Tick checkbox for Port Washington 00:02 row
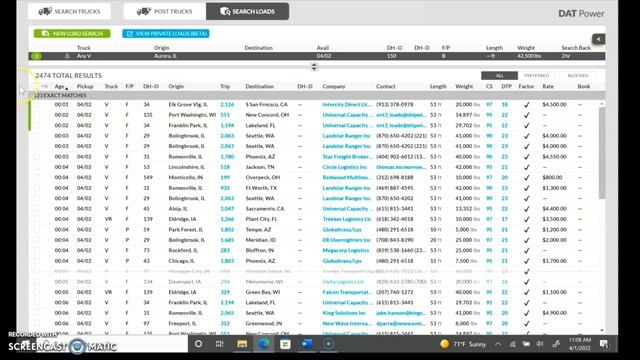640x360 pixels. pyautogui.click(x=37, y=115)
